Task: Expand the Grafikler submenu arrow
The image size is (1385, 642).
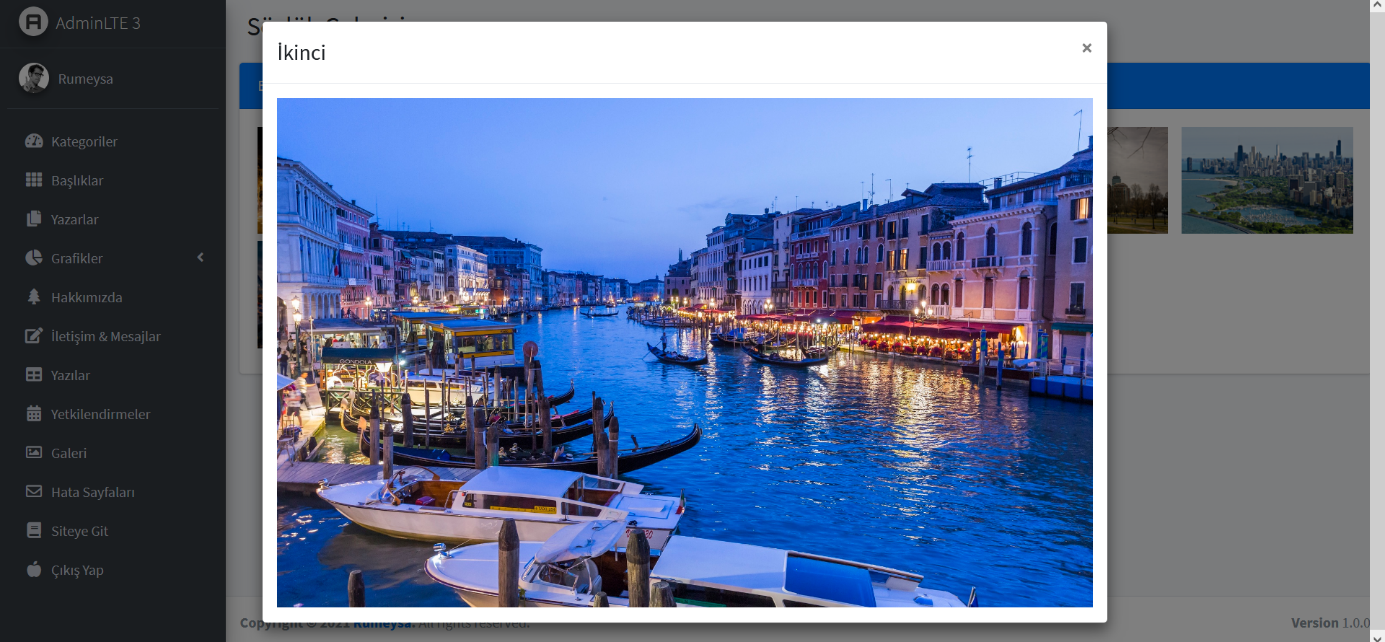Action: coord(200,258)
